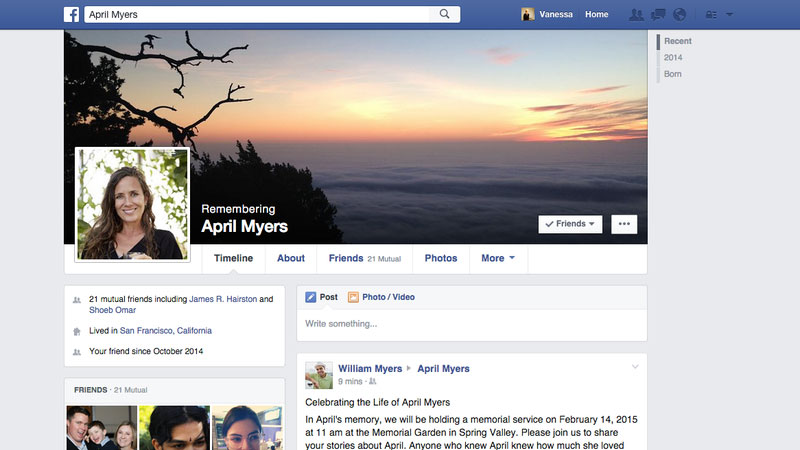Go to Home in the top bar
The image size is (800, 450).
(x=596, y=14)
